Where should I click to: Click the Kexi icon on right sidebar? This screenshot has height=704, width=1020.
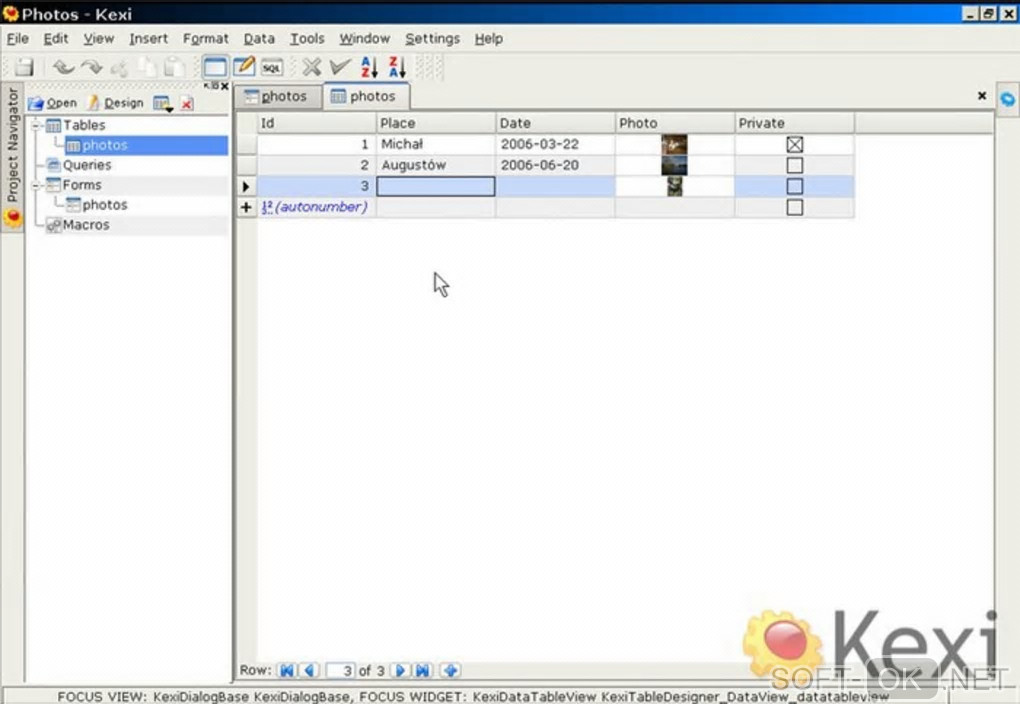point(1008,99)
